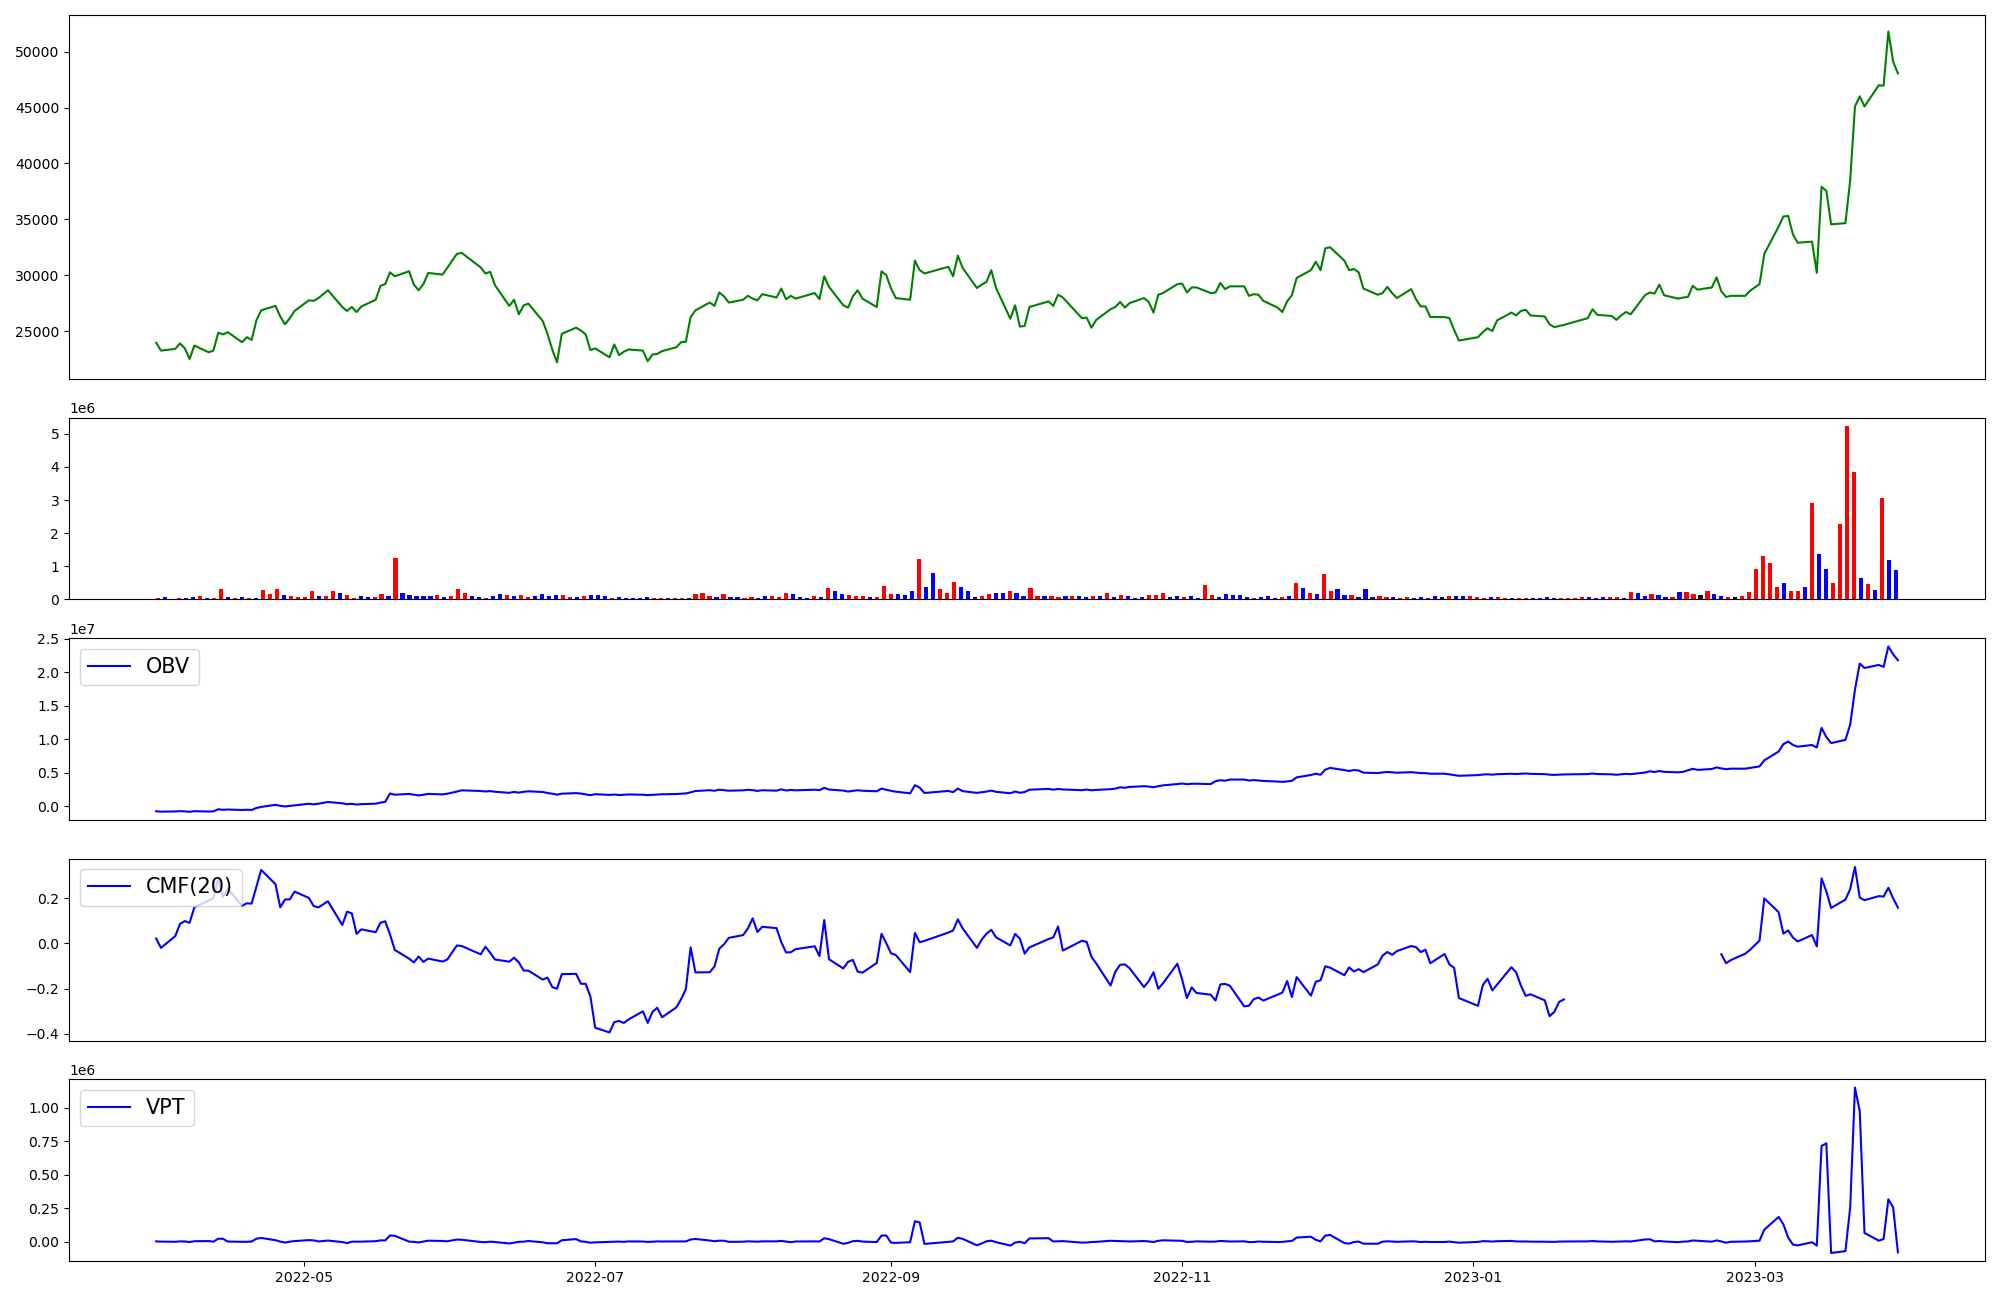Click the blue line swatch in OBV legend
The image size is (2000, 1300).
click(x=110, y=667)
